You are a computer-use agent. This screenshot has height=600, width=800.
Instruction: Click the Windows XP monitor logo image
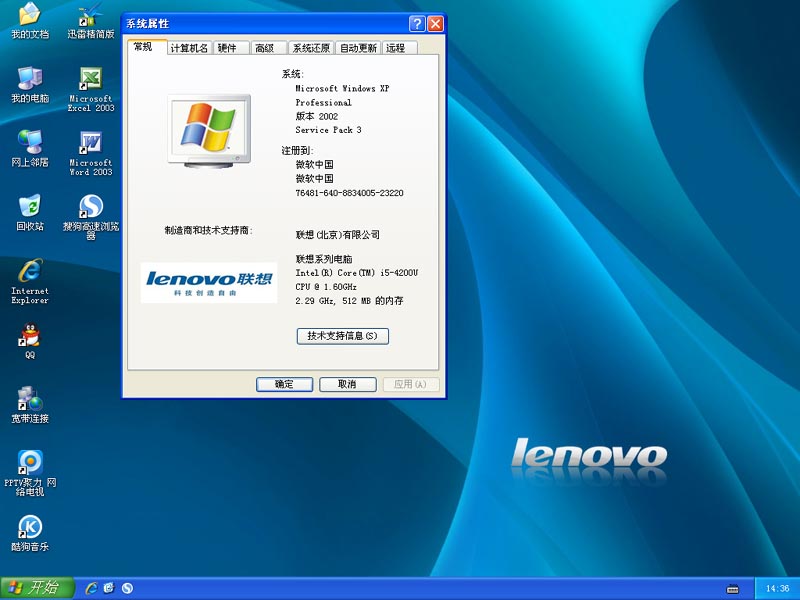209,131
